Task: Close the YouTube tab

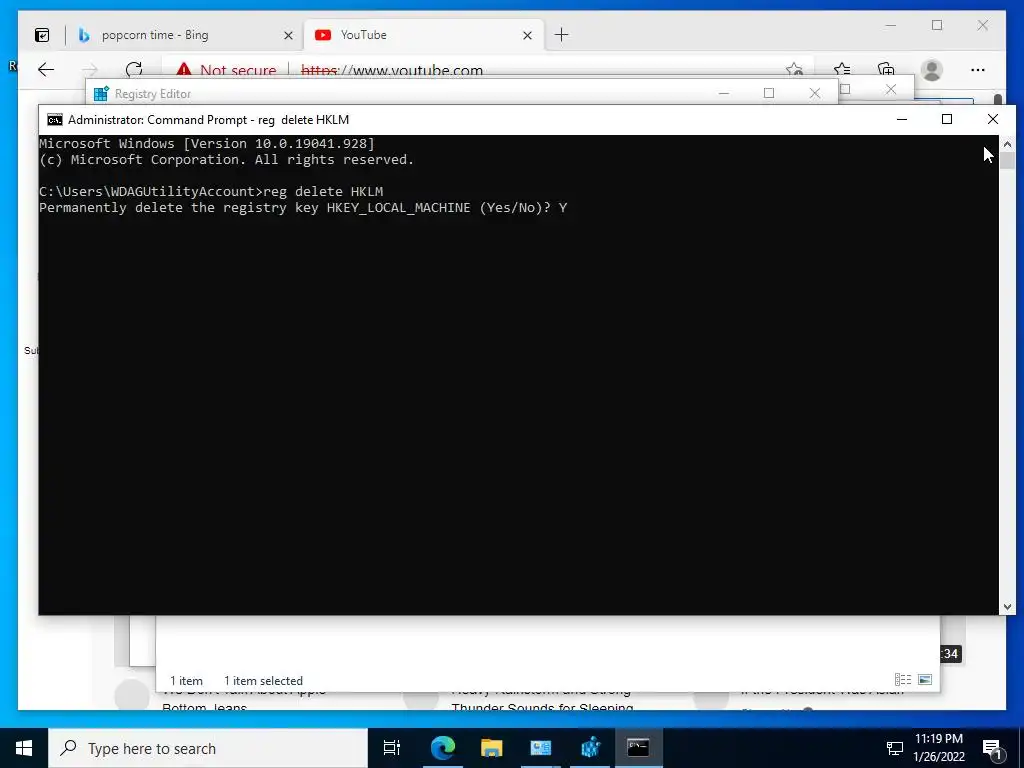Action: (x=528, y=35)
